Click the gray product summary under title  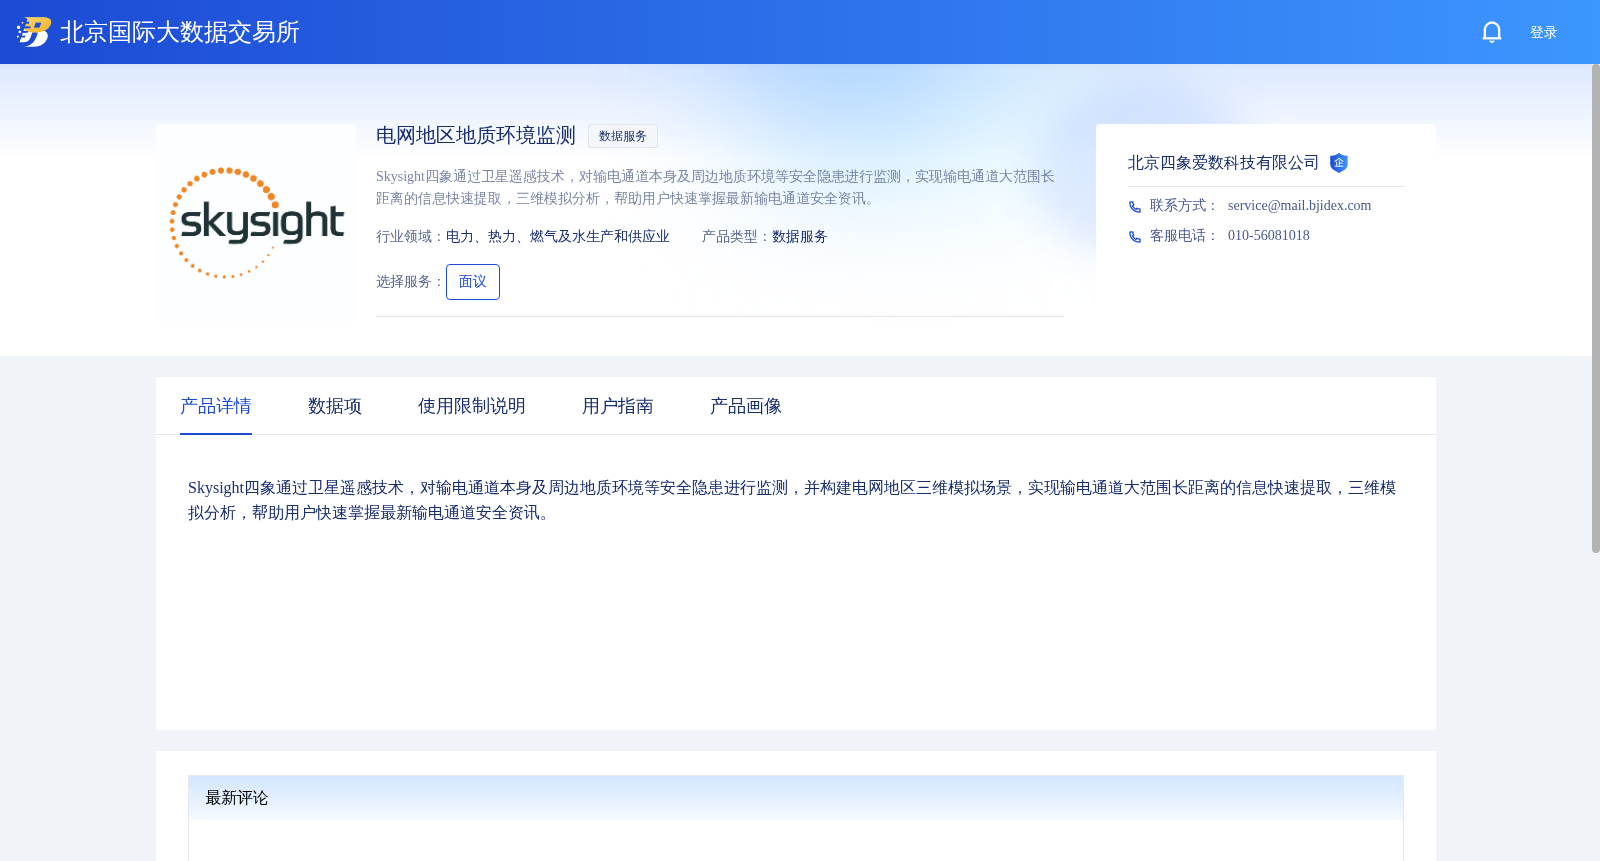[716, 187]
